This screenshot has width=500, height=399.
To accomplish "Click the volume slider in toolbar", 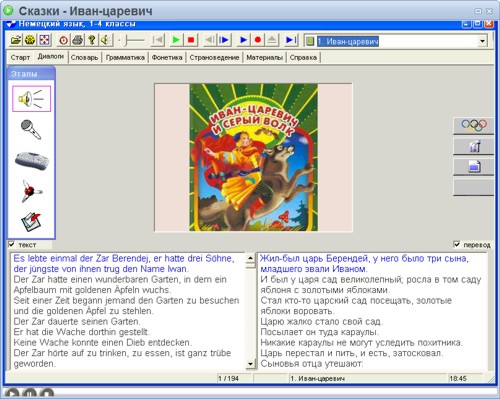I will pyautogui.click(x=133, y=41).
